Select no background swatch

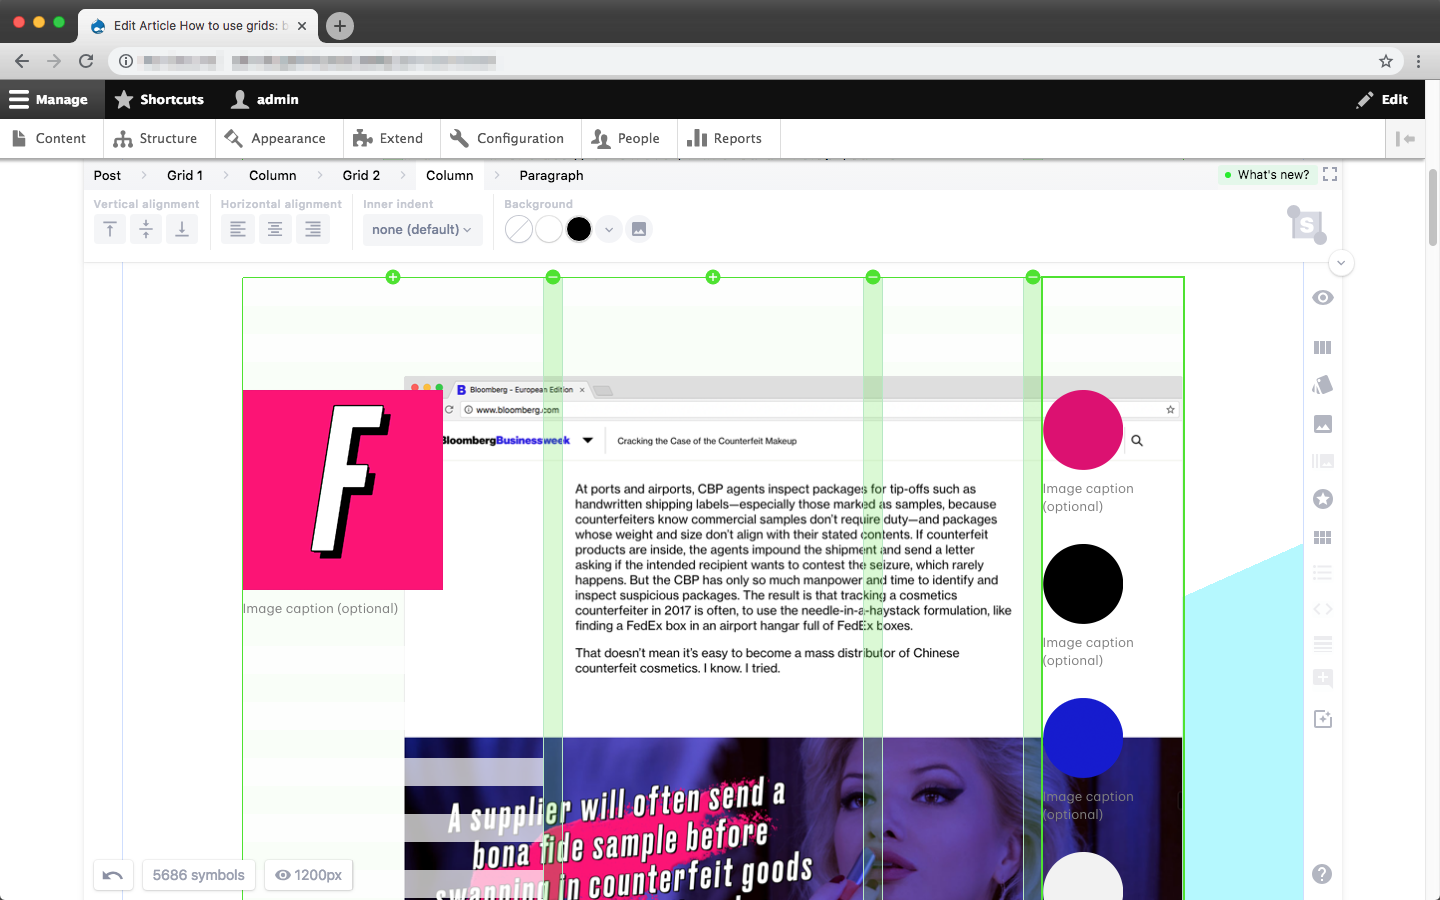point(519,229)
